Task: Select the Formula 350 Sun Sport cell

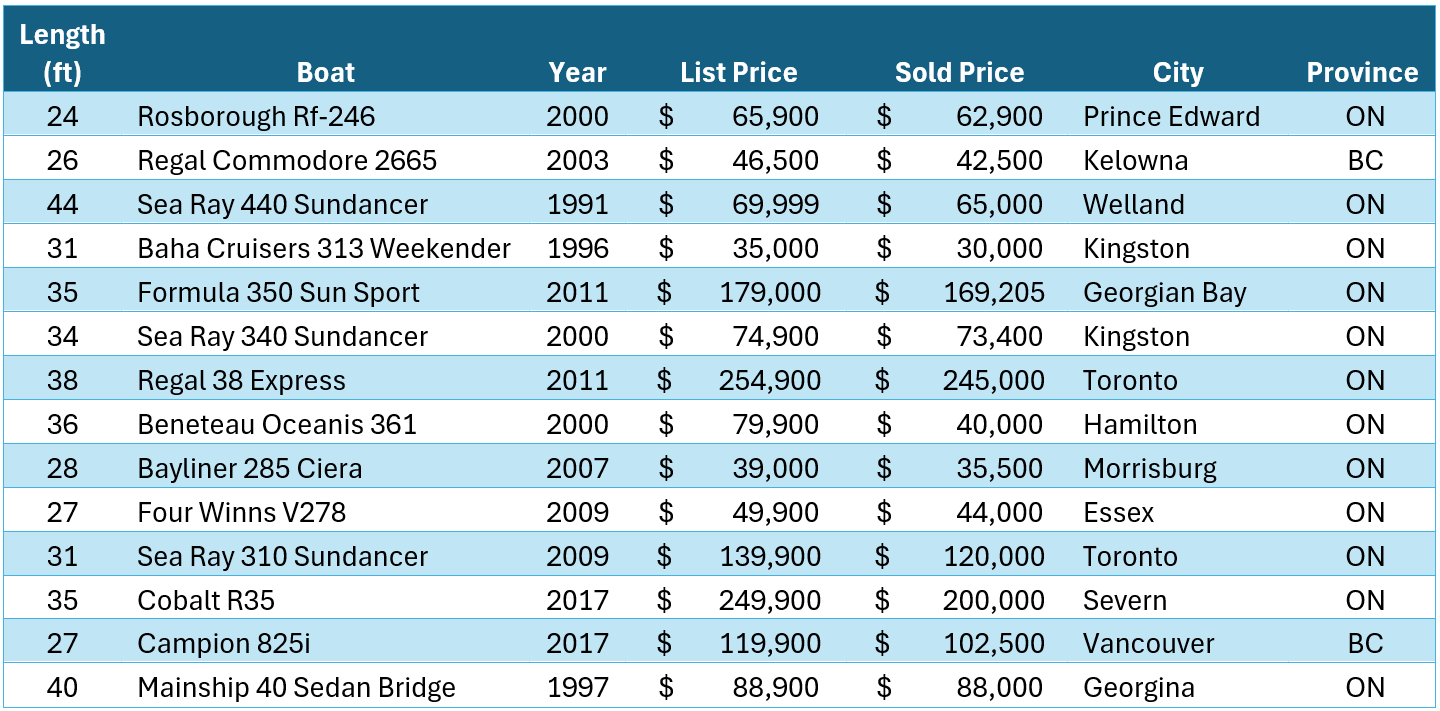Action: pos(278,293)
